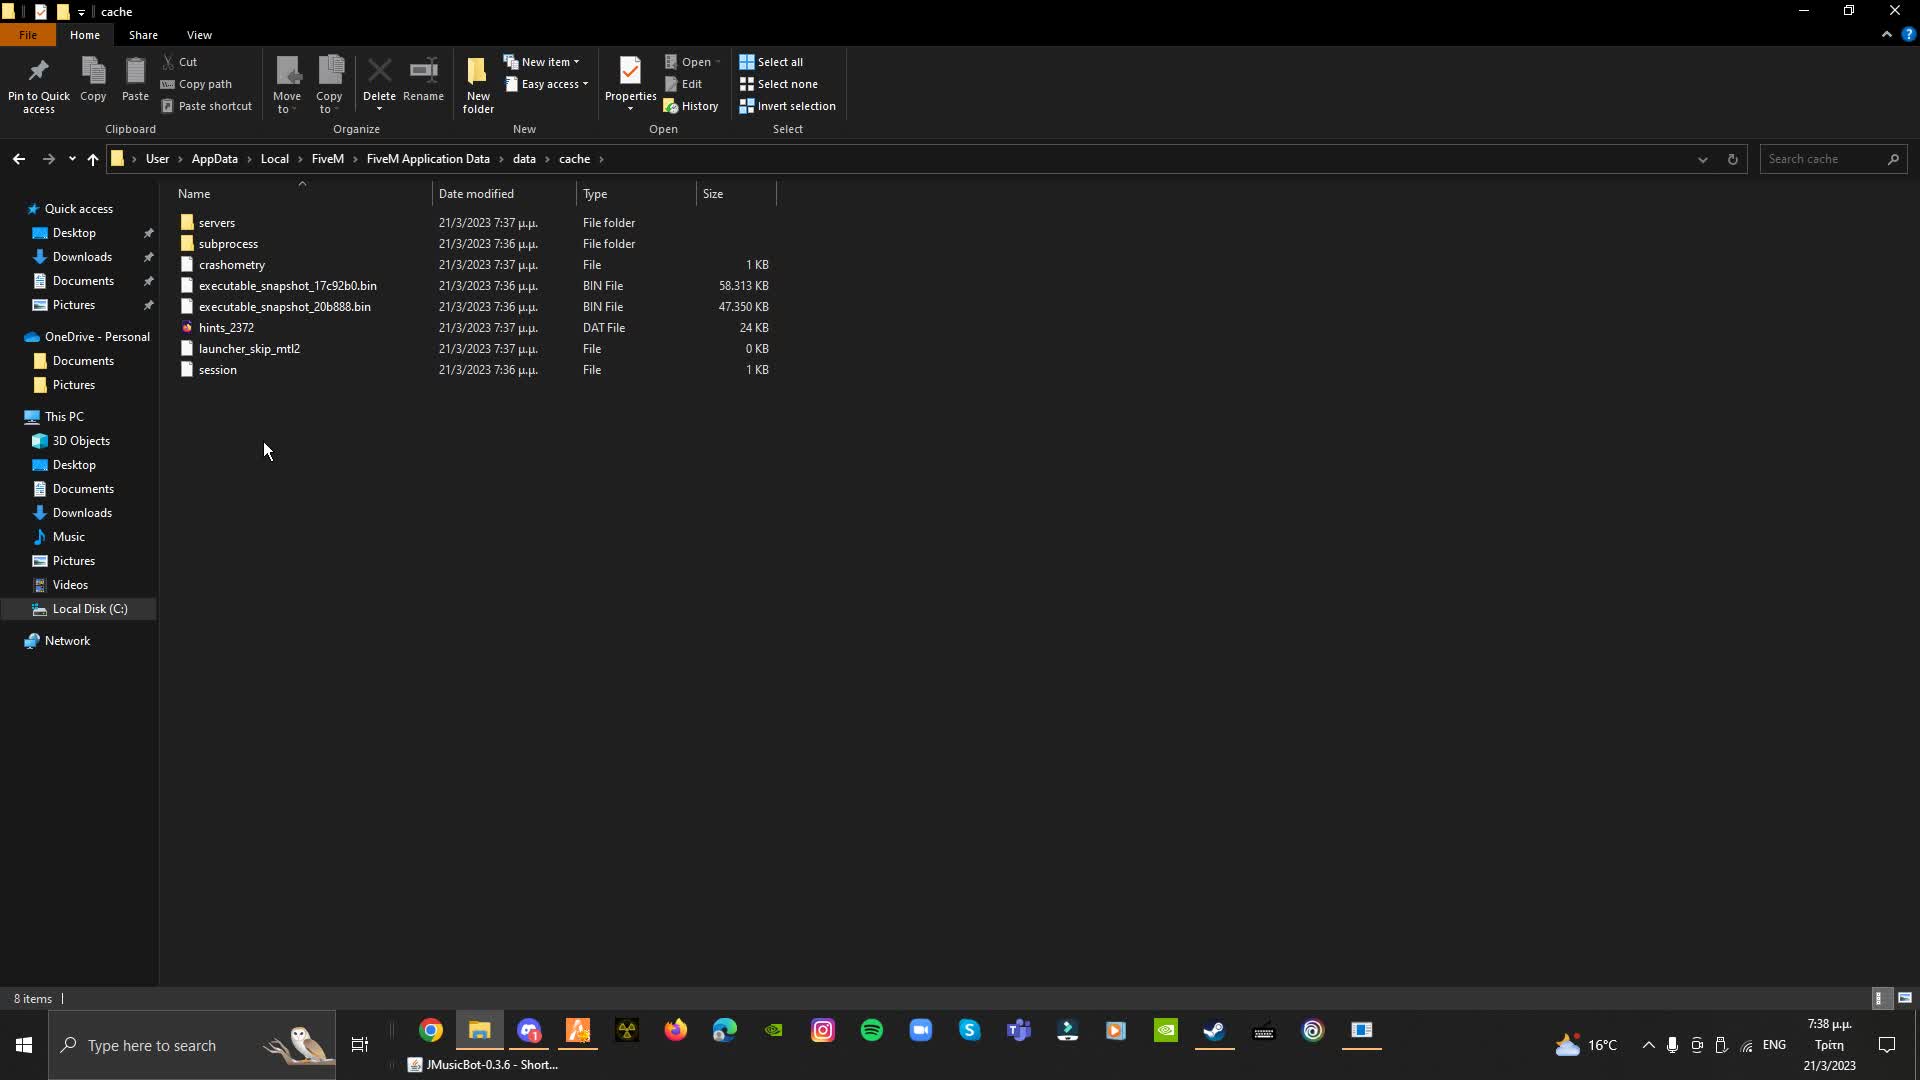Click Local in the address path
Image resolution: width=1920 pixels, height=1080 pixels.
274,159
